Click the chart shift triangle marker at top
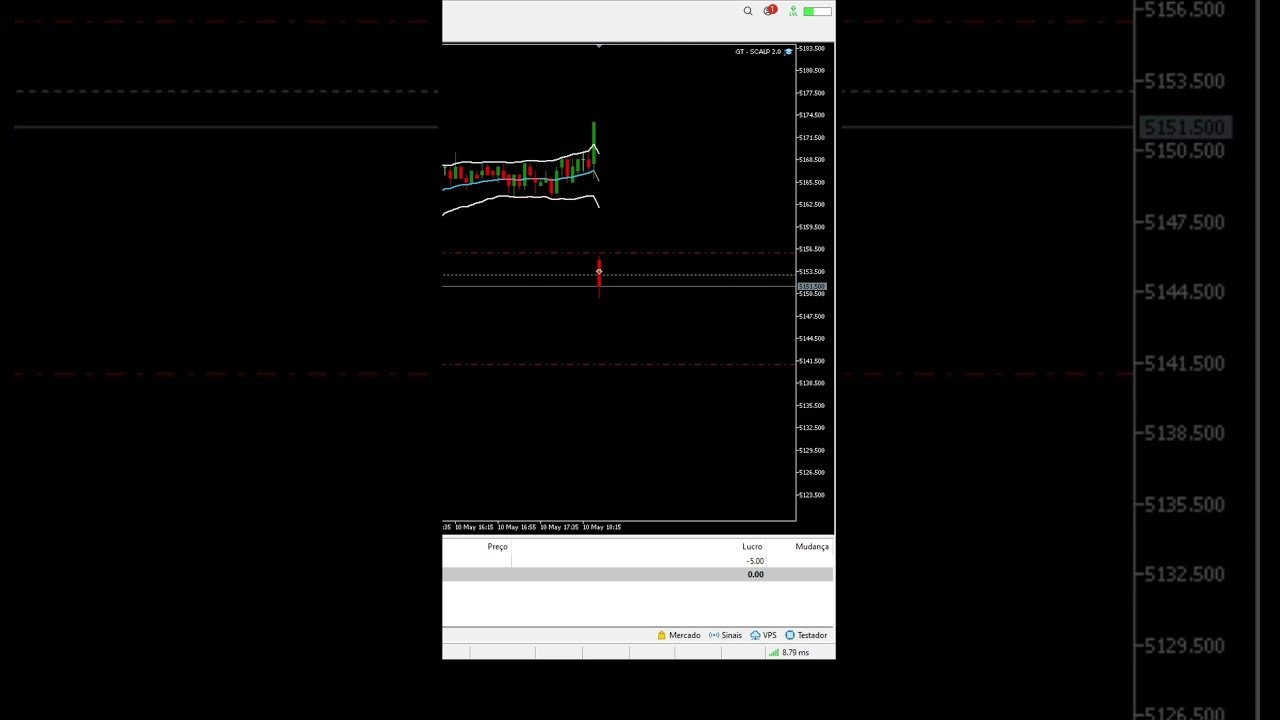This screenshot has height=720, width=1280. click(599, 46)
